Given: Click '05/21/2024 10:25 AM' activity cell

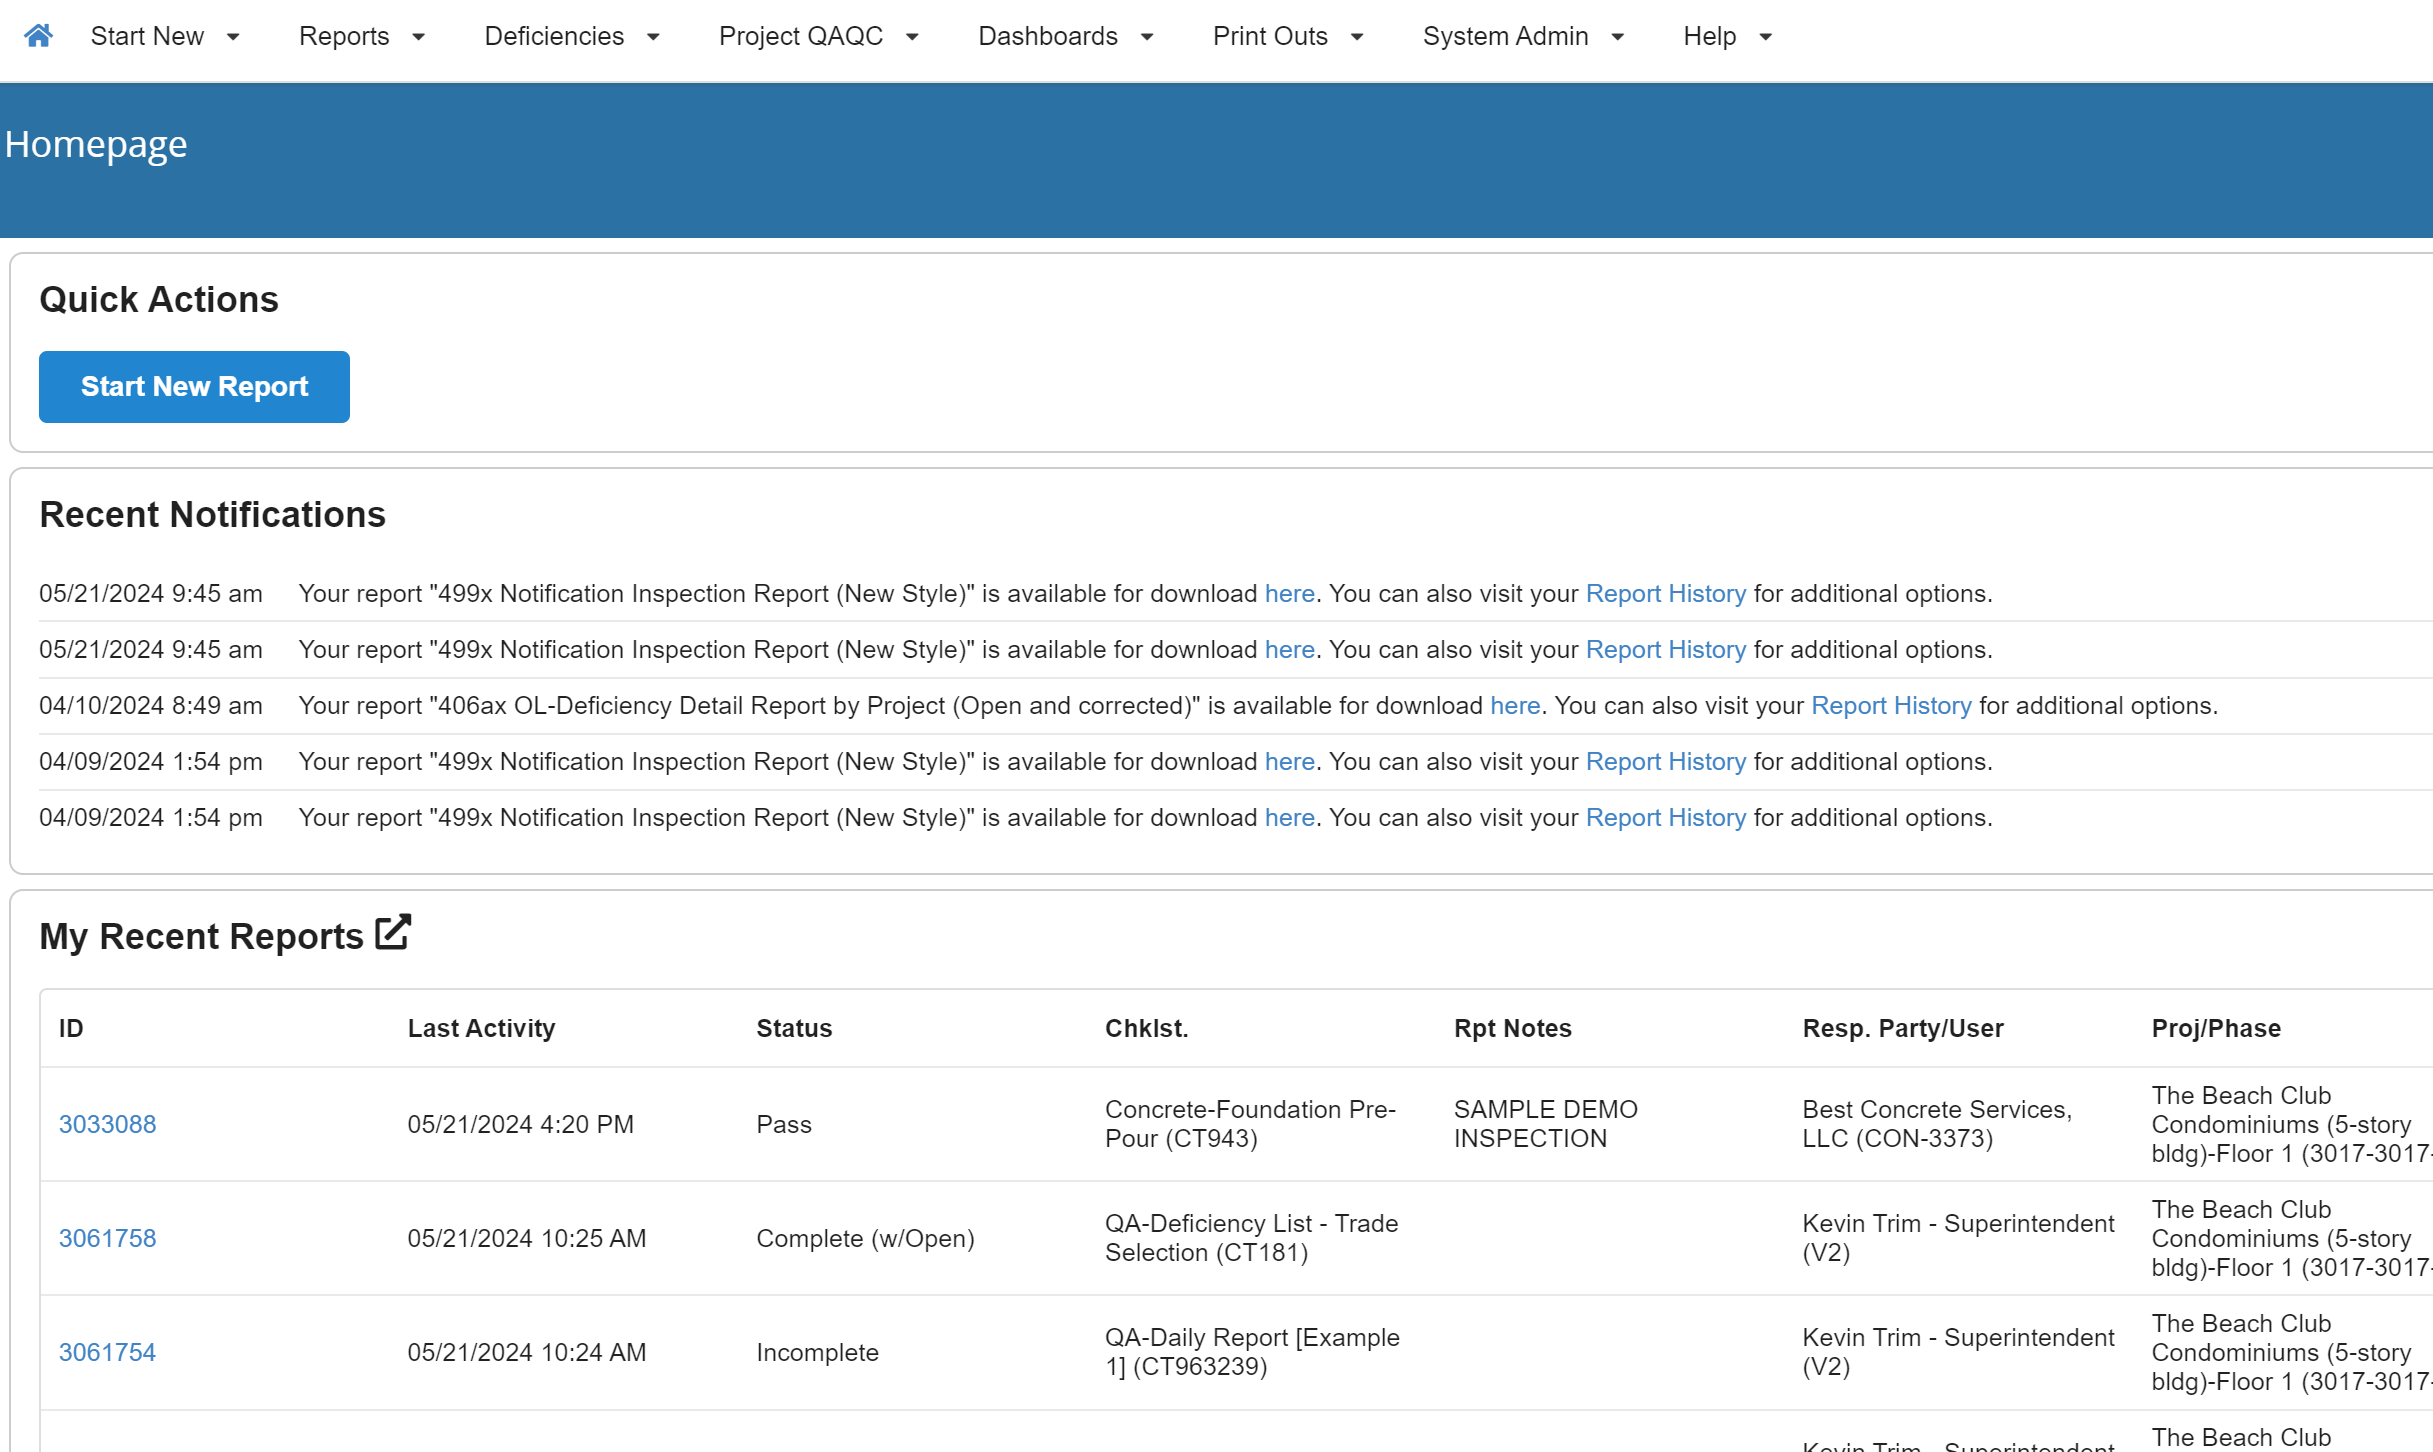Looking at the screenshot, I should 526,1238.
